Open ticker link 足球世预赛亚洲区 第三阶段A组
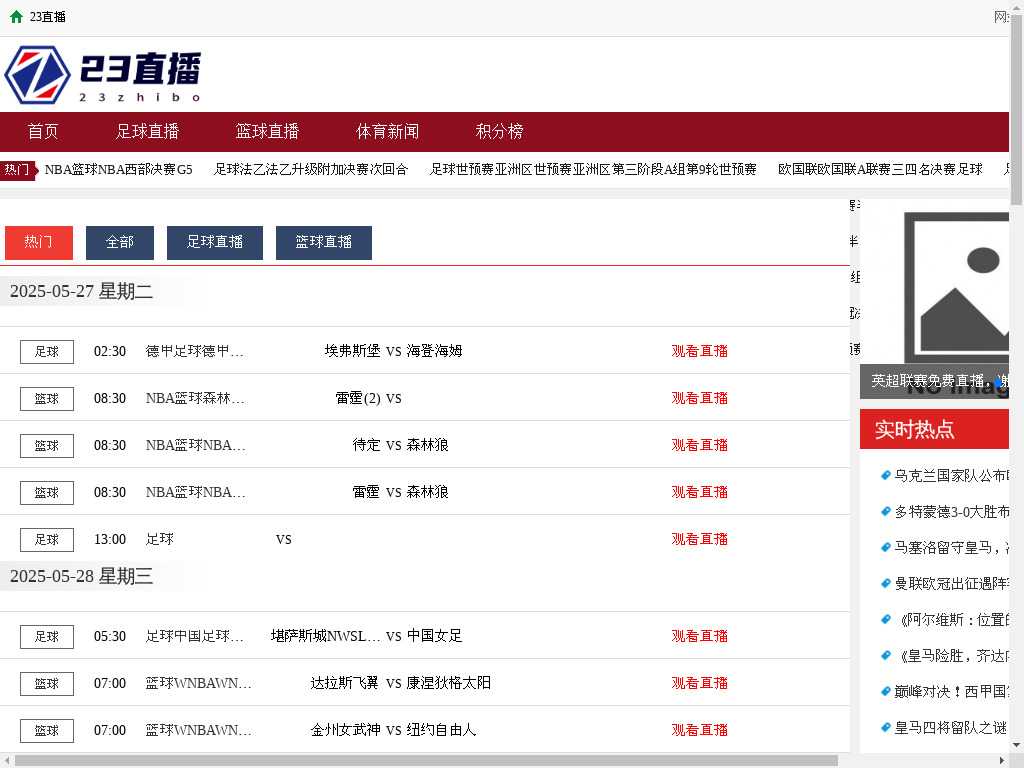Viewport: 1024px width, 768px height. pyautogui.click(x=593, y=170)
